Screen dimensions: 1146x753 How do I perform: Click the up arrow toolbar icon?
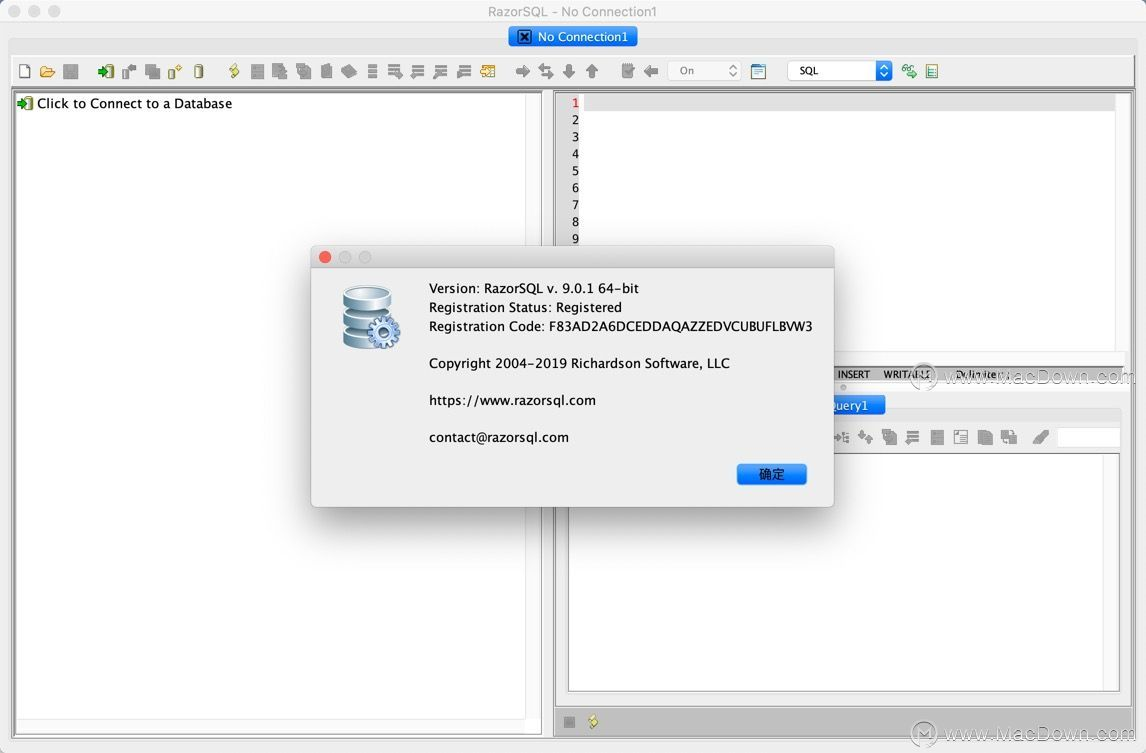(x=592, y=71)
